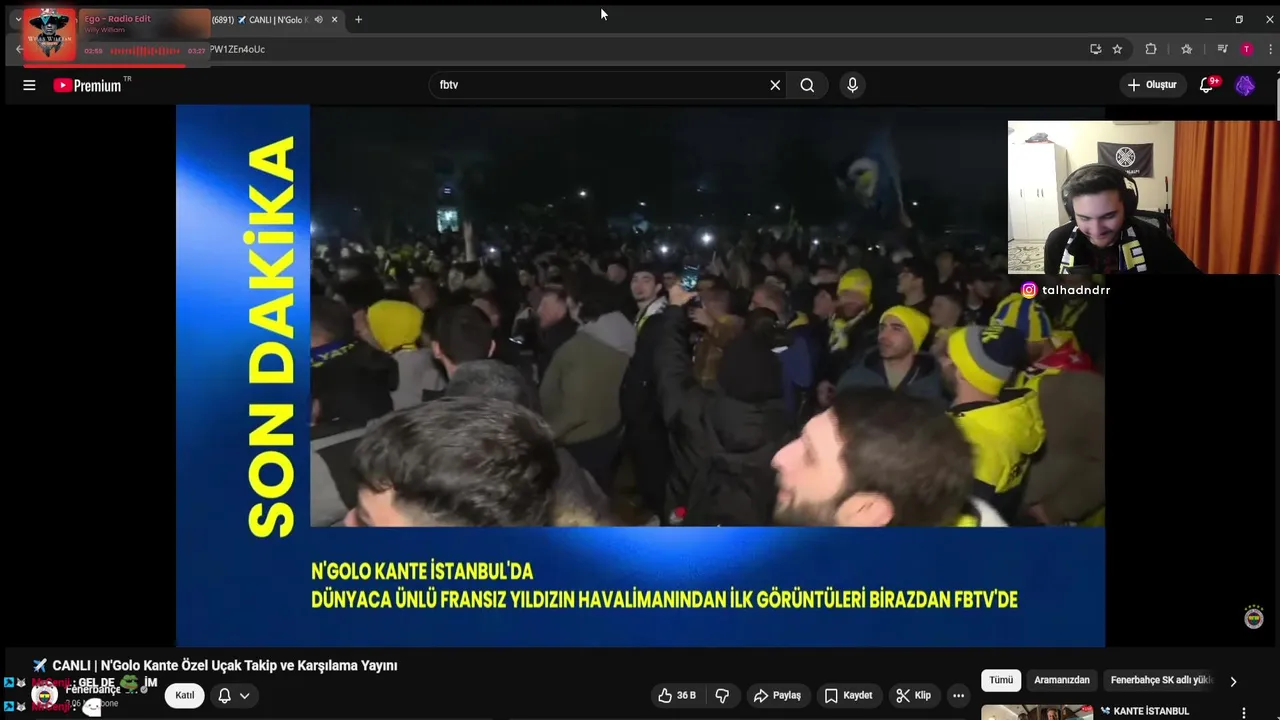Viewport: 1280px width, 720px height.
Task: Bookmark this page with the star icon
Action: 1118,49
